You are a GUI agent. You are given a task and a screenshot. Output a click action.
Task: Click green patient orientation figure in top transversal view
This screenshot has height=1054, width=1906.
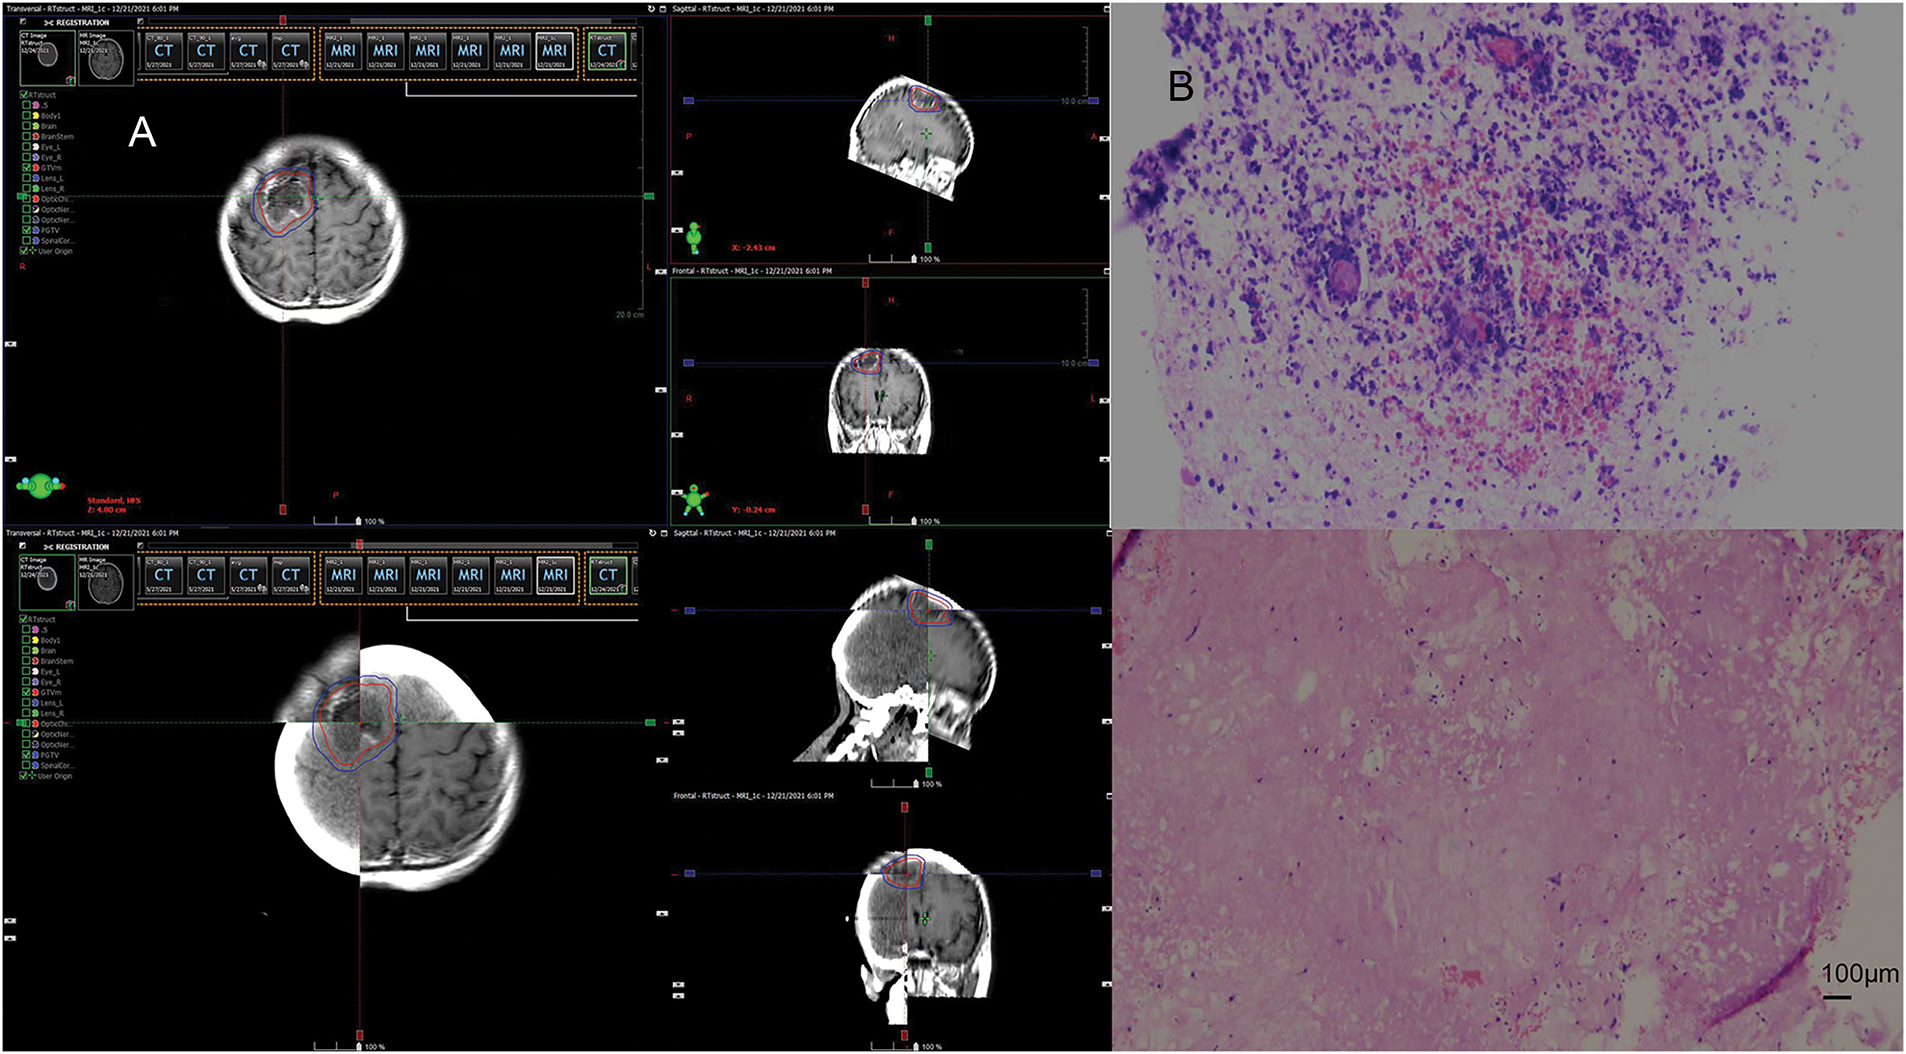tap(40, 487)
